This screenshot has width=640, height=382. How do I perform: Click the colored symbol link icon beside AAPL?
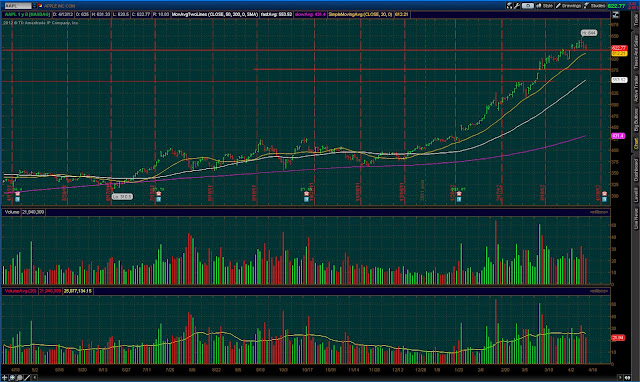click(40, 6)
